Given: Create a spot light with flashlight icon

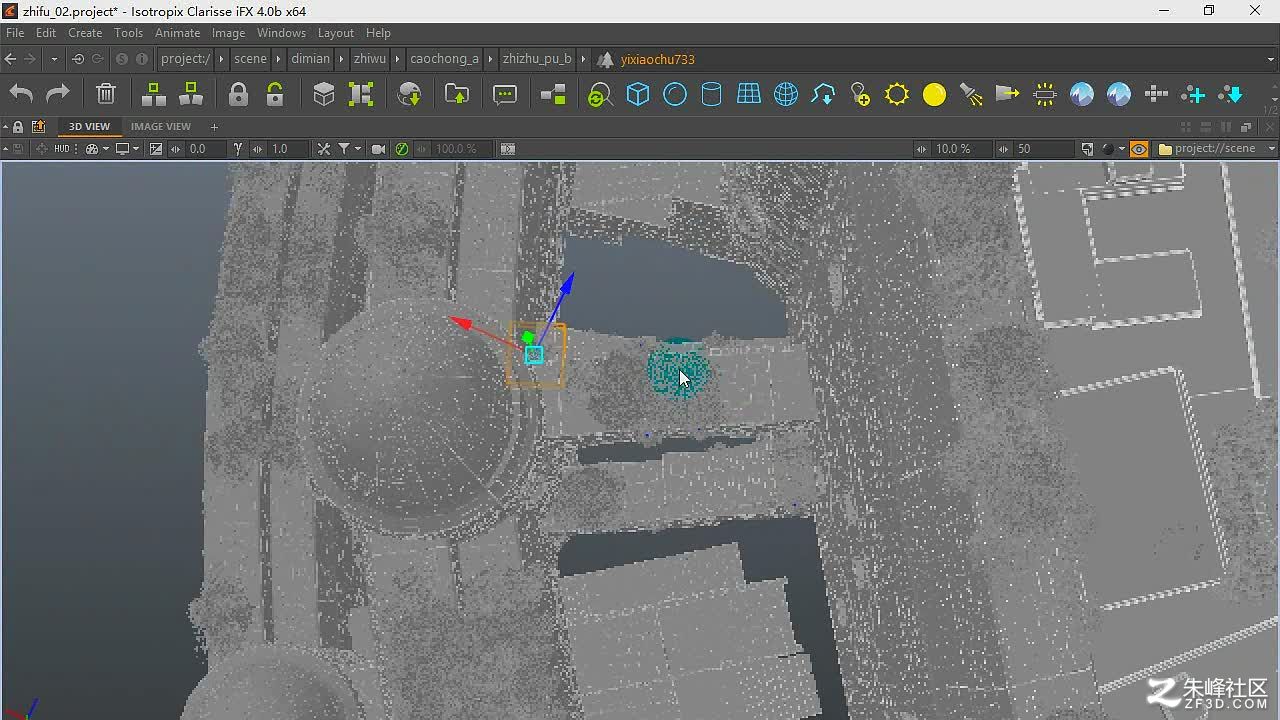Looking at the screenshot, I should click(x=971, y=94).
